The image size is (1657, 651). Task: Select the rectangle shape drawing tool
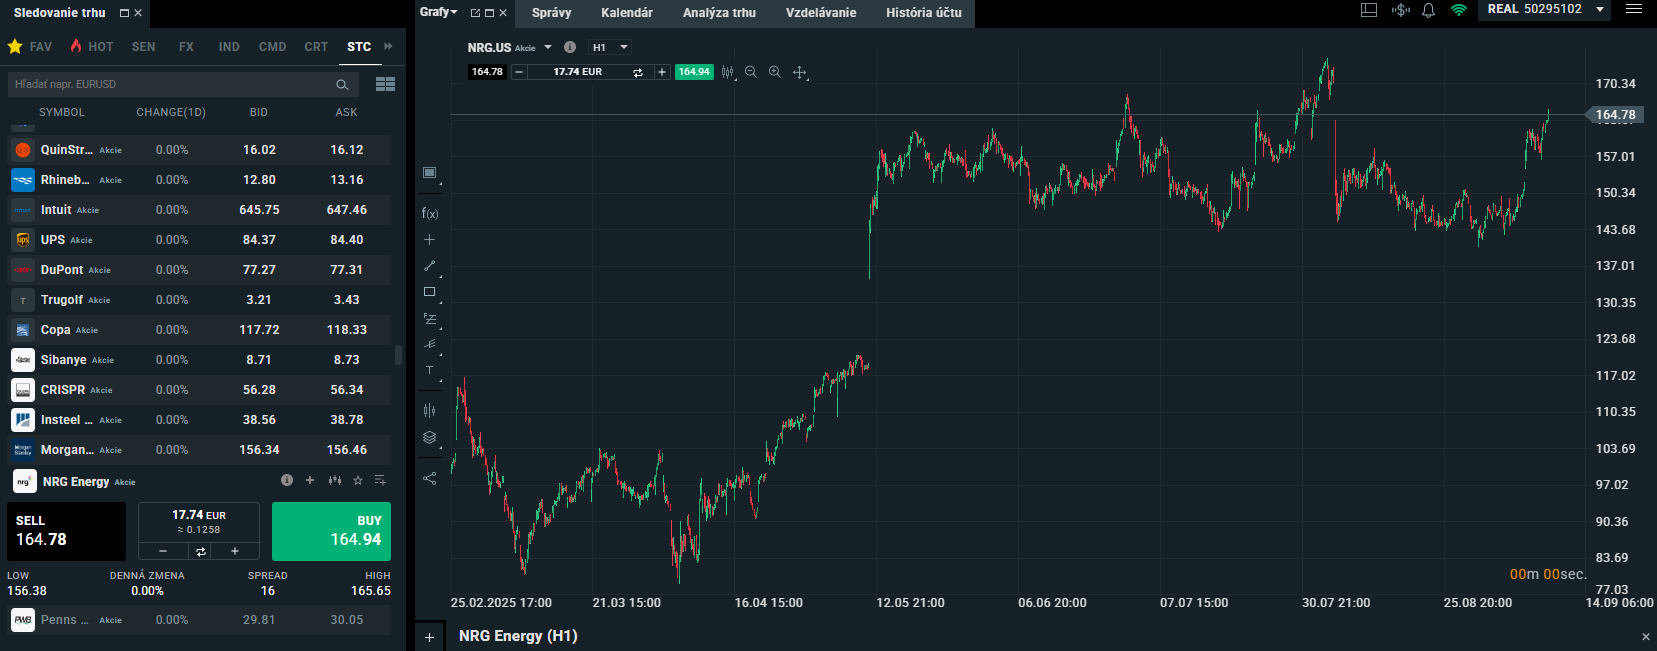pyautogui.click(x=430, y=292)
